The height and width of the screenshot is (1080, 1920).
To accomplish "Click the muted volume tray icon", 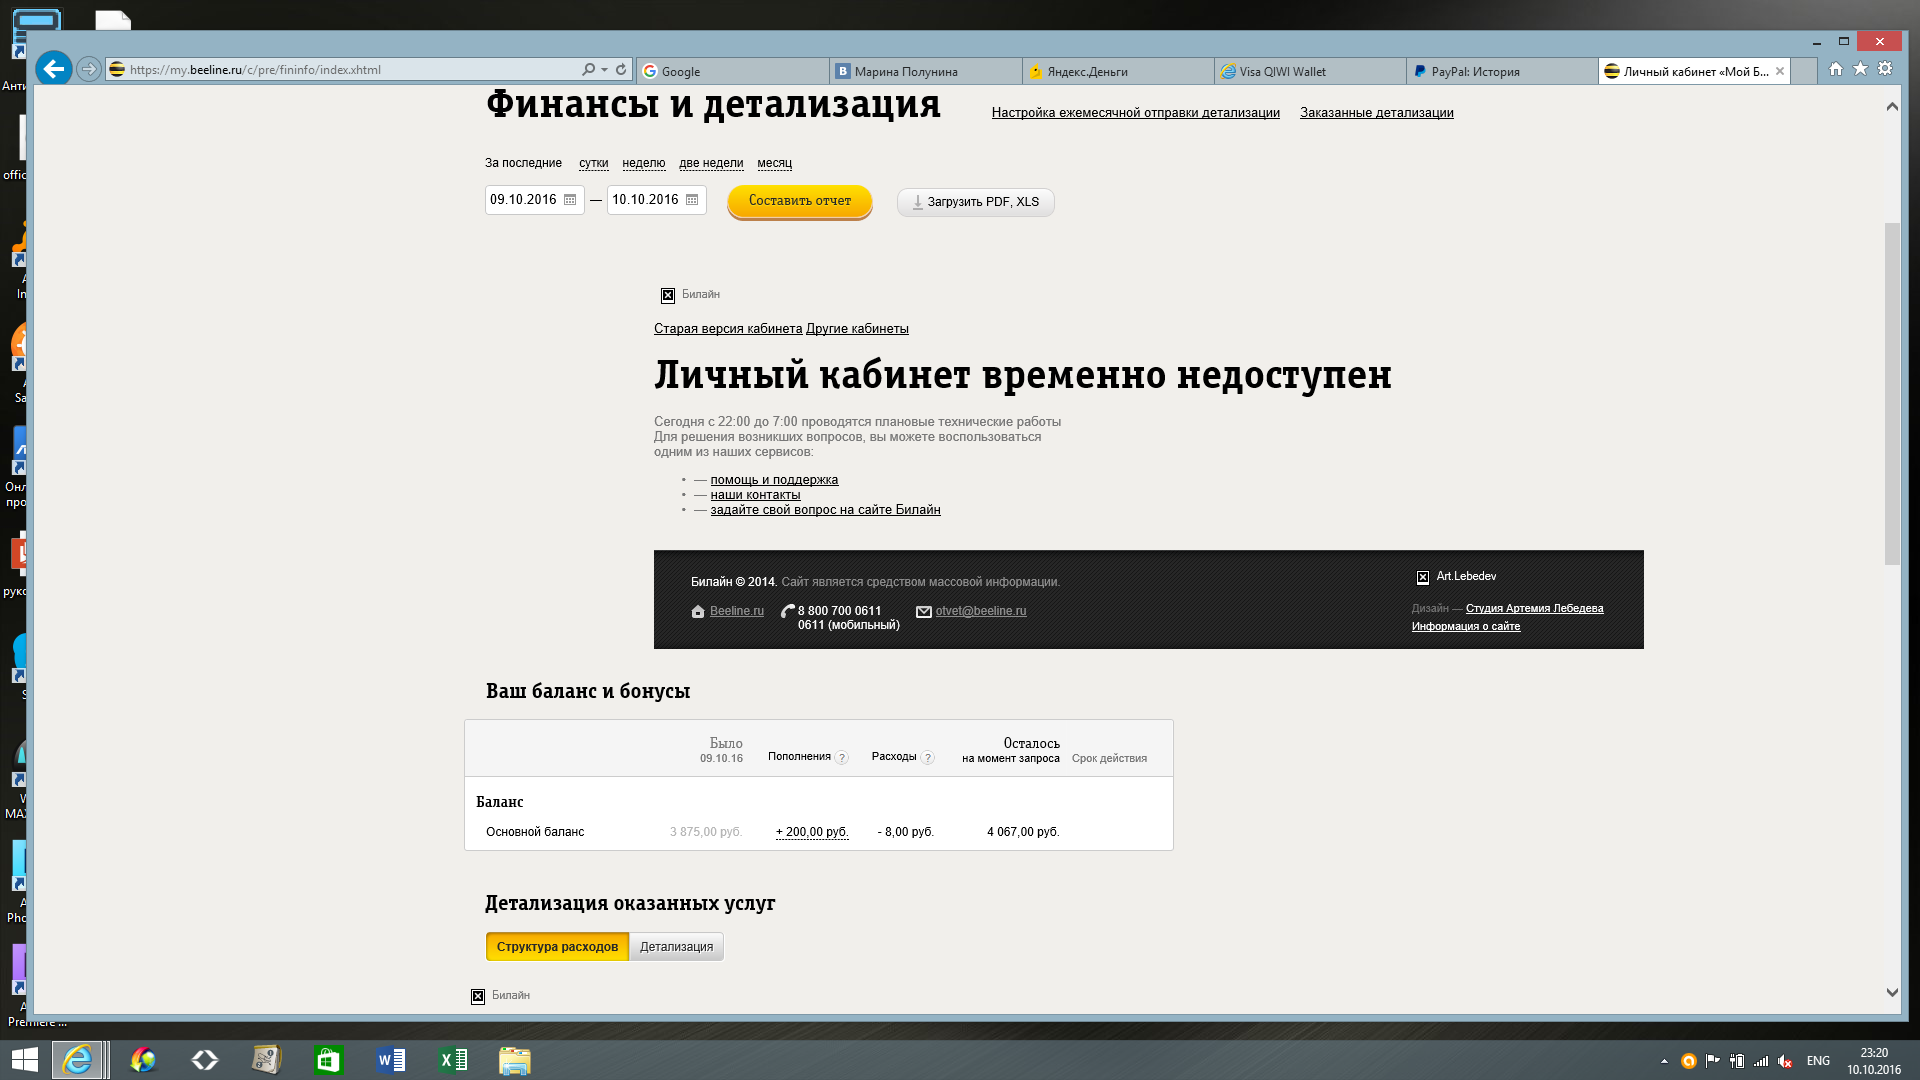I will point(1785,1061).
